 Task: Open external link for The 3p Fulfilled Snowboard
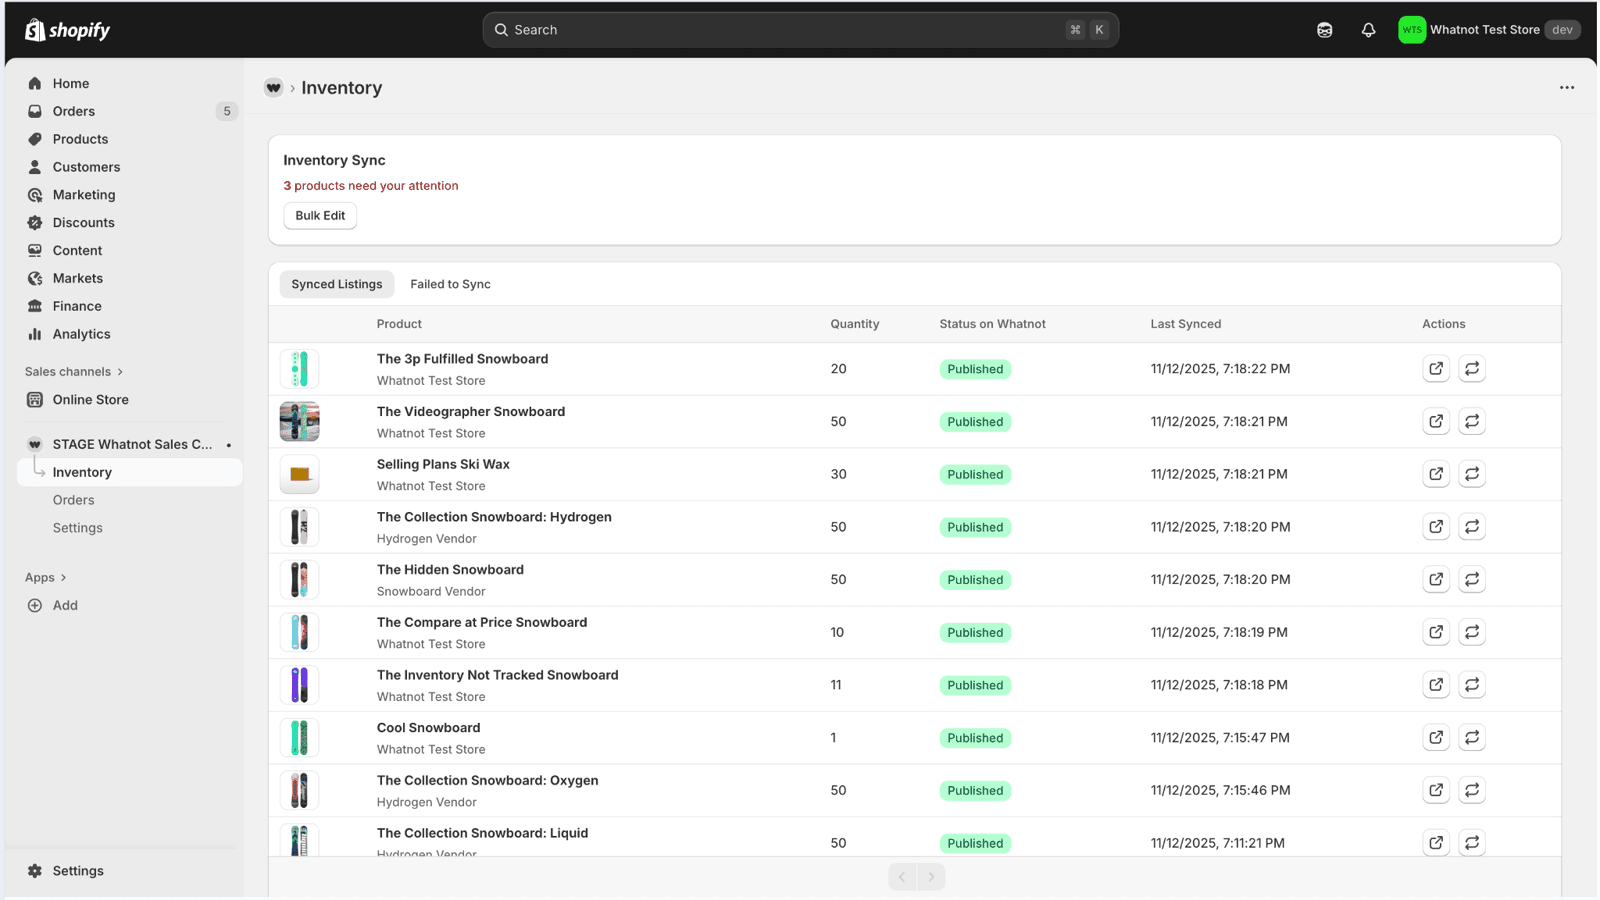(x=1436, y=369)
